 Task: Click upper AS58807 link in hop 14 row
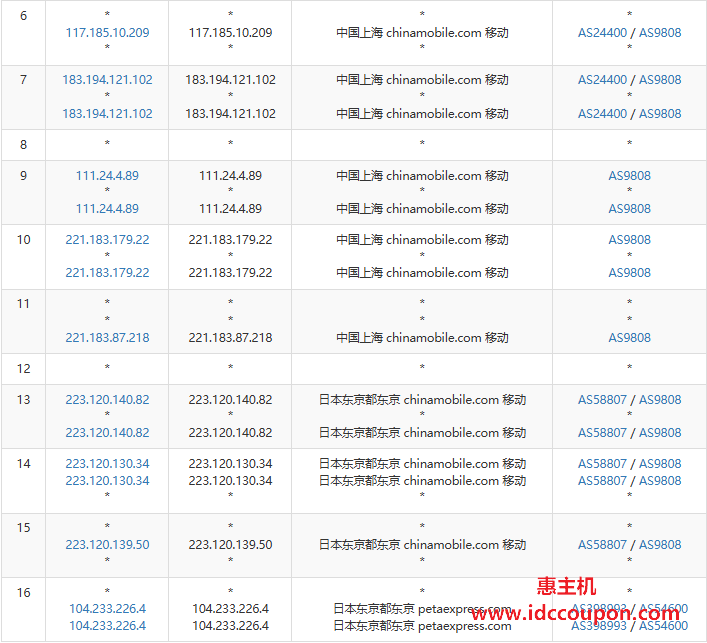pyautogui.click(x=602, y=464)
